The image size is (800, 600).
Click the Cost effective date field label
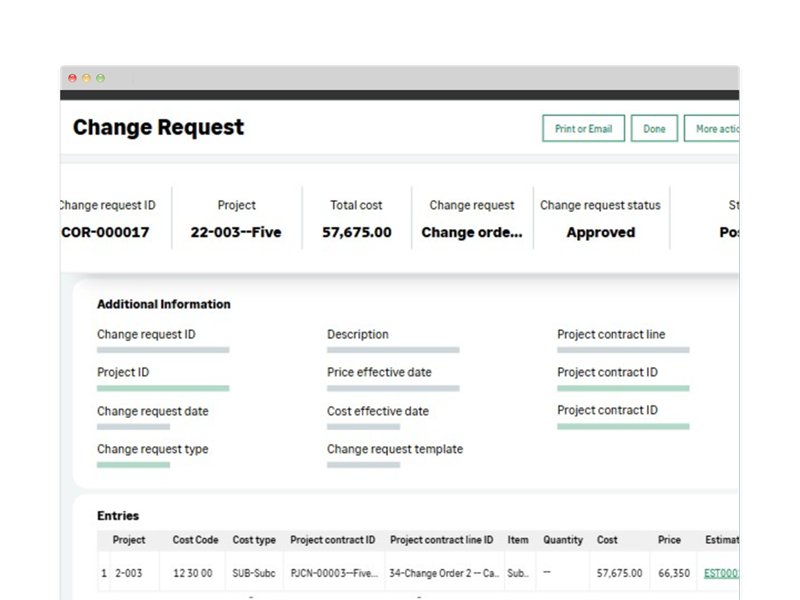pyautogui.click(x=378, y=411)
